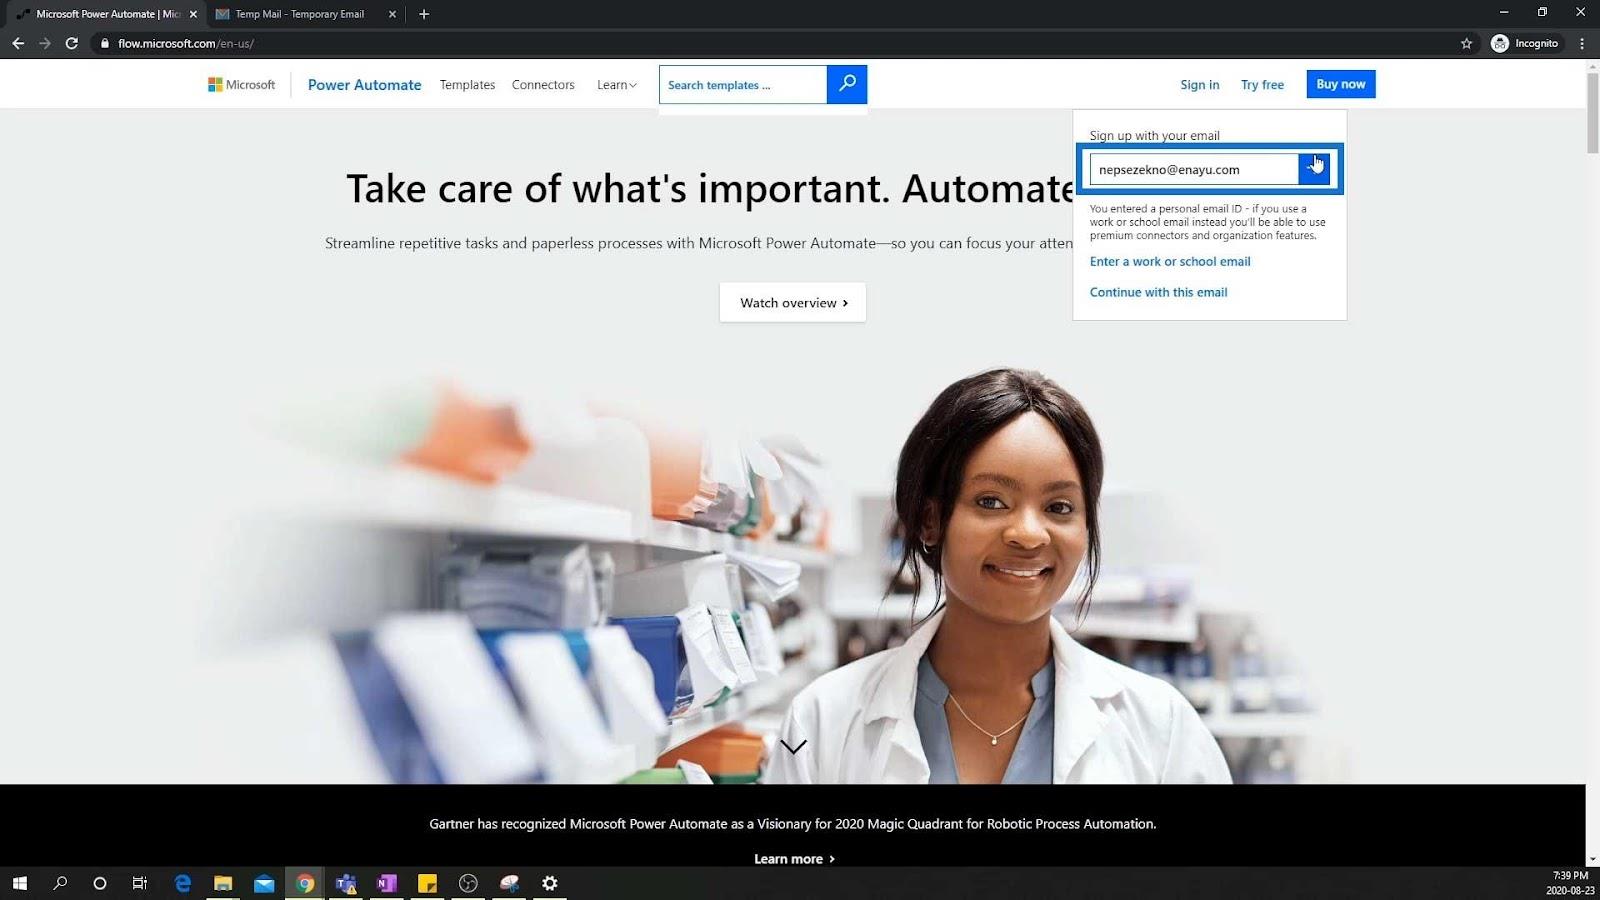Click the browser back arrow
Viewport: 1600px width, 900px height.
tap(18, 43)
